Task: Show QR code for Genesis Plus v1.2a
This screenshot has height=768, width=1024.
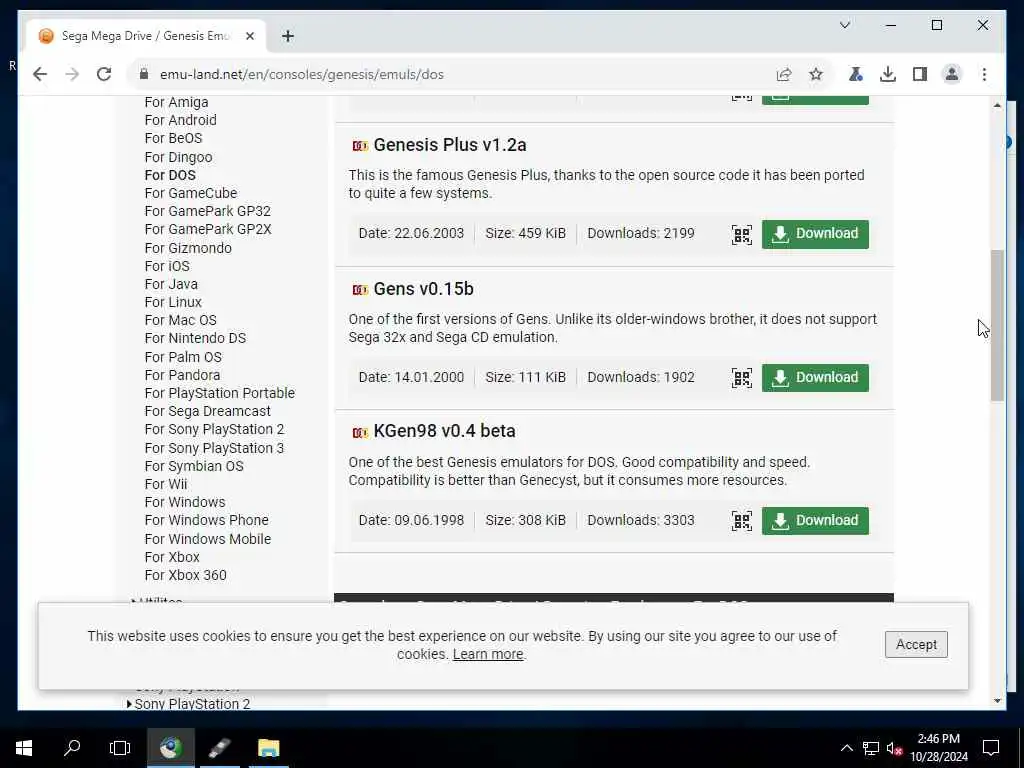Action: pyautogui.click(x=742, y=234)
